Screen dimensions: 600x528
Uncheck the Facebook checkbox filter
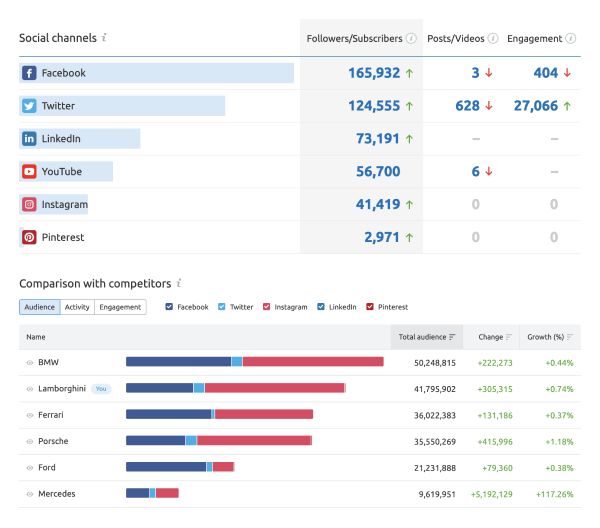coord(169,307)
